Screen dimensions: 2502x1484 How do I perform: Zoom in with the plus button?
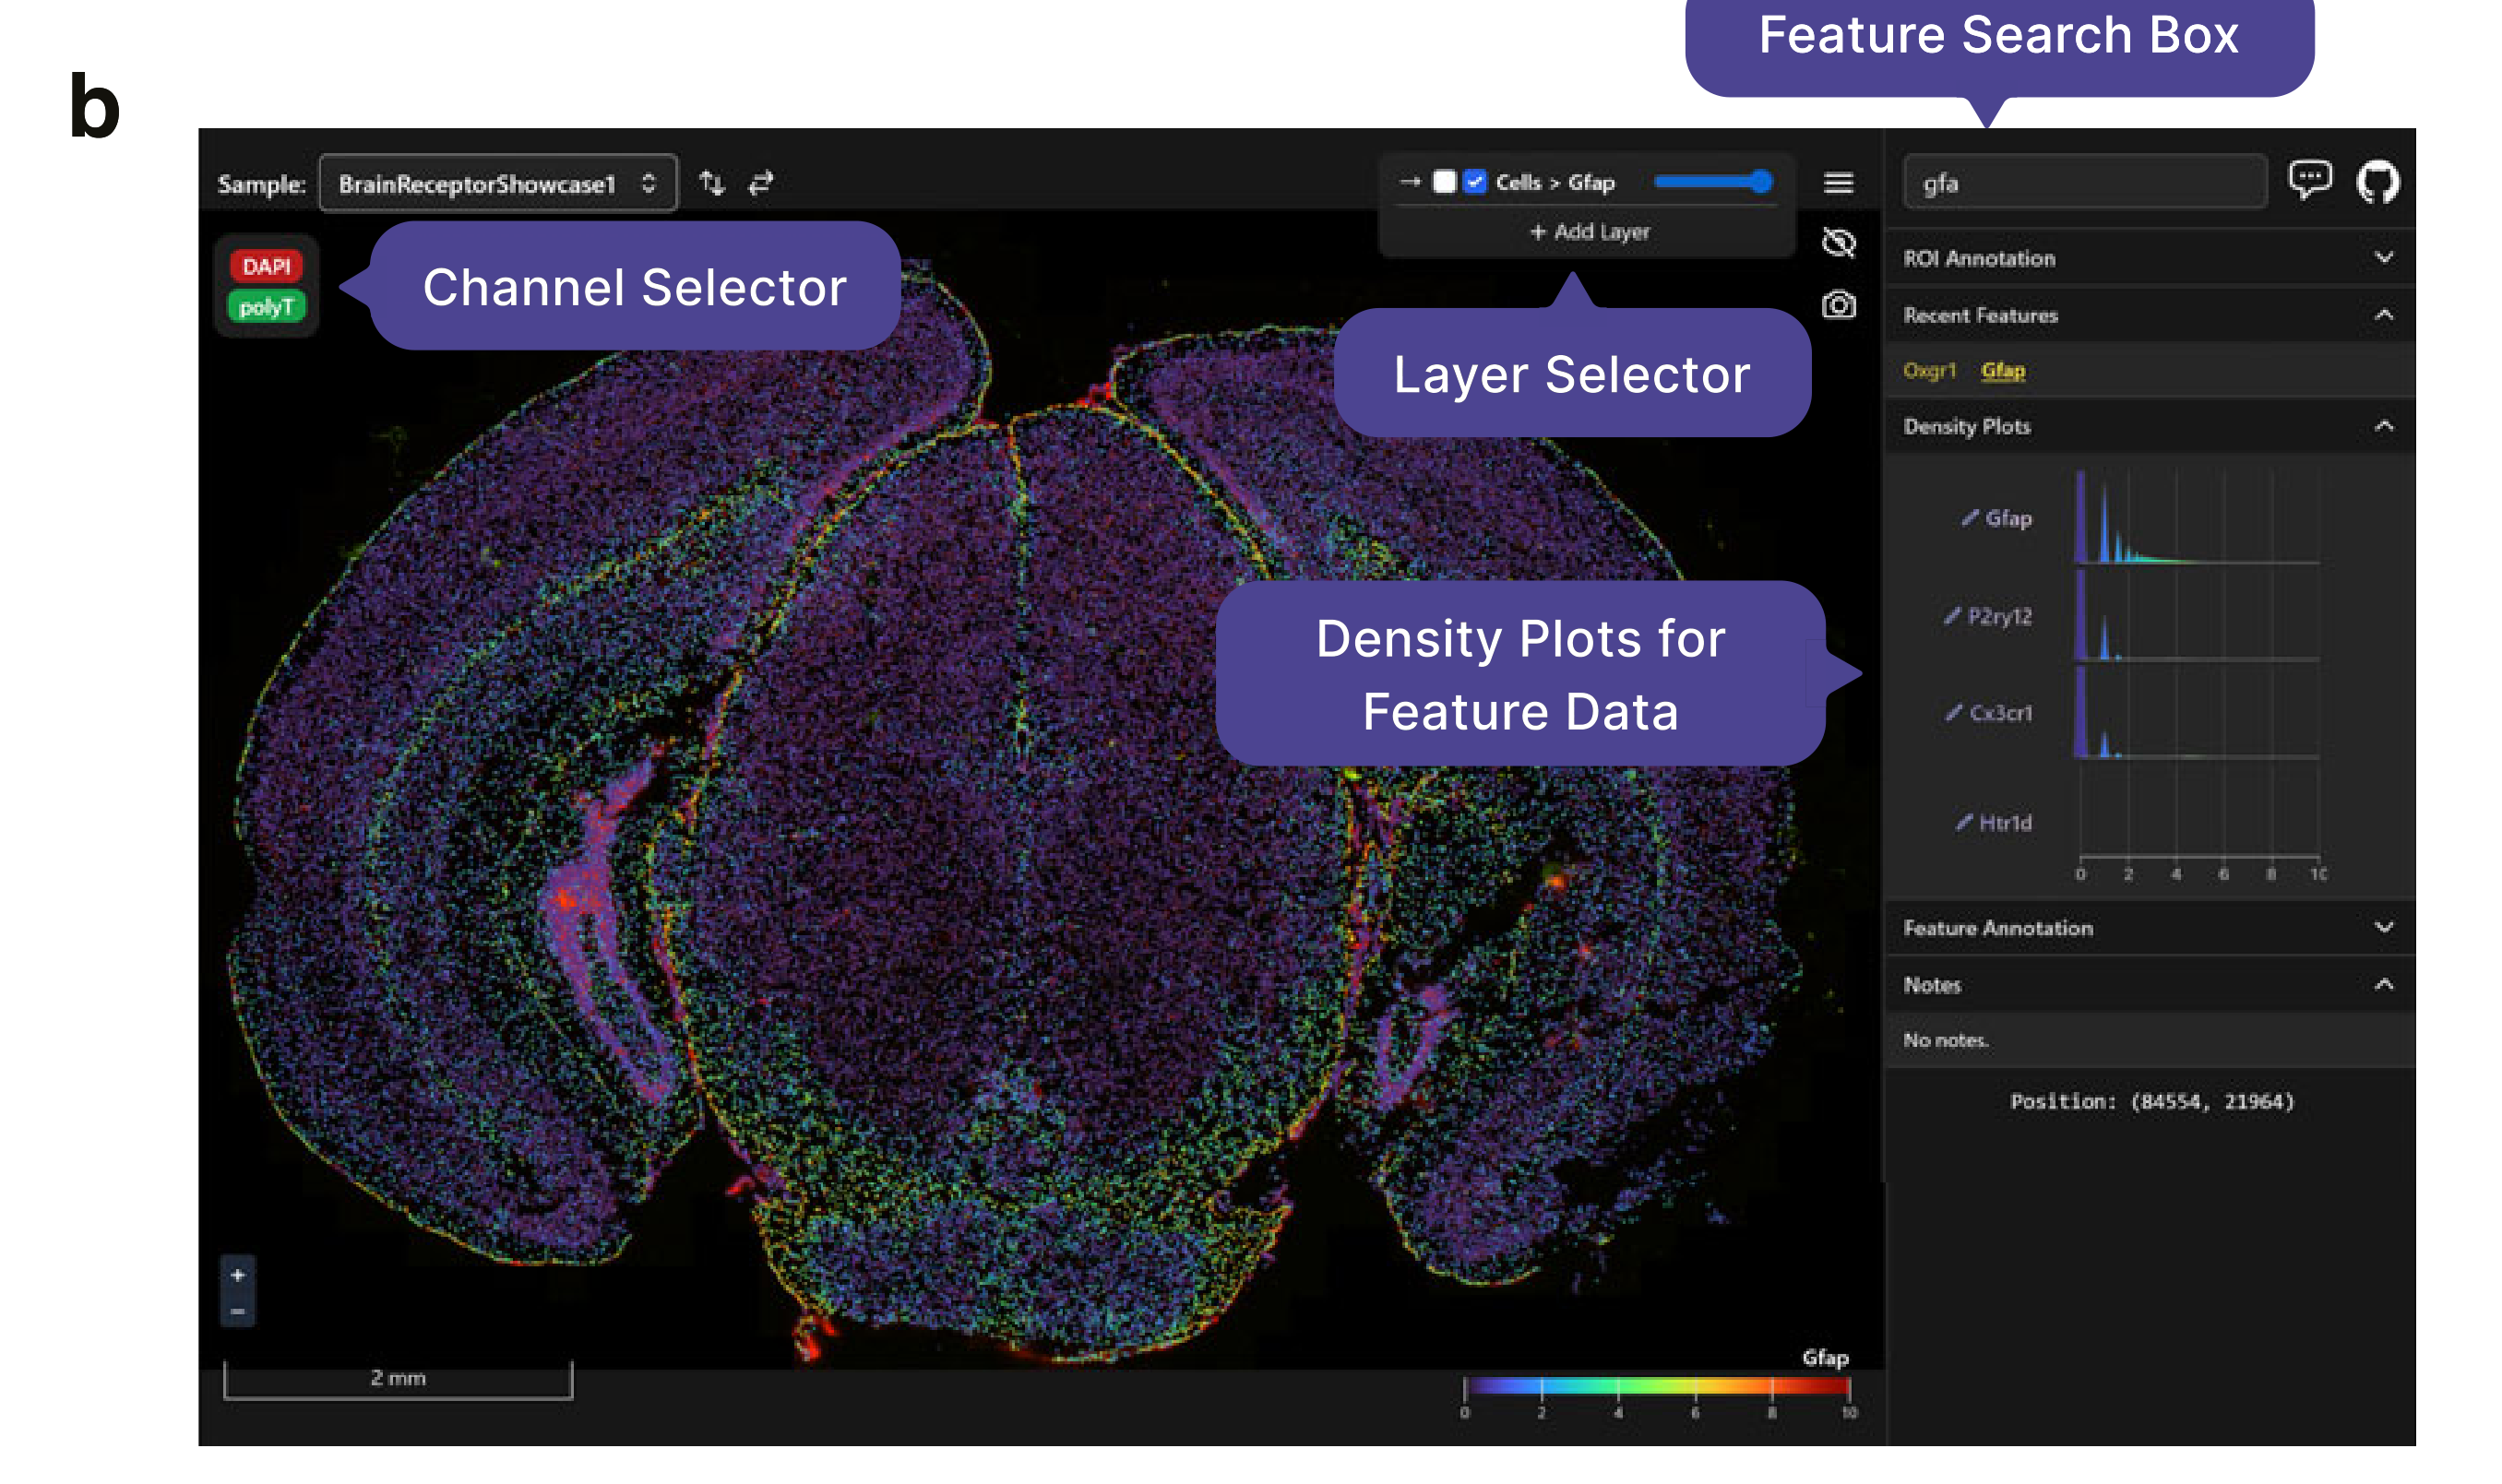pos(237,1275)
